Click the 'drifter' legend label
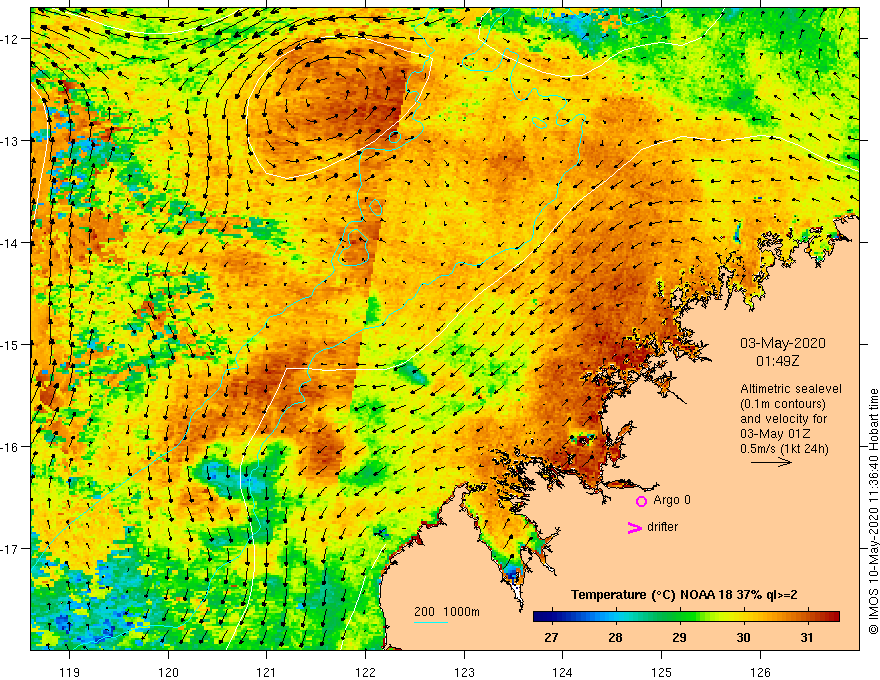The image size is (880, 680). click(x=662, y=527)
